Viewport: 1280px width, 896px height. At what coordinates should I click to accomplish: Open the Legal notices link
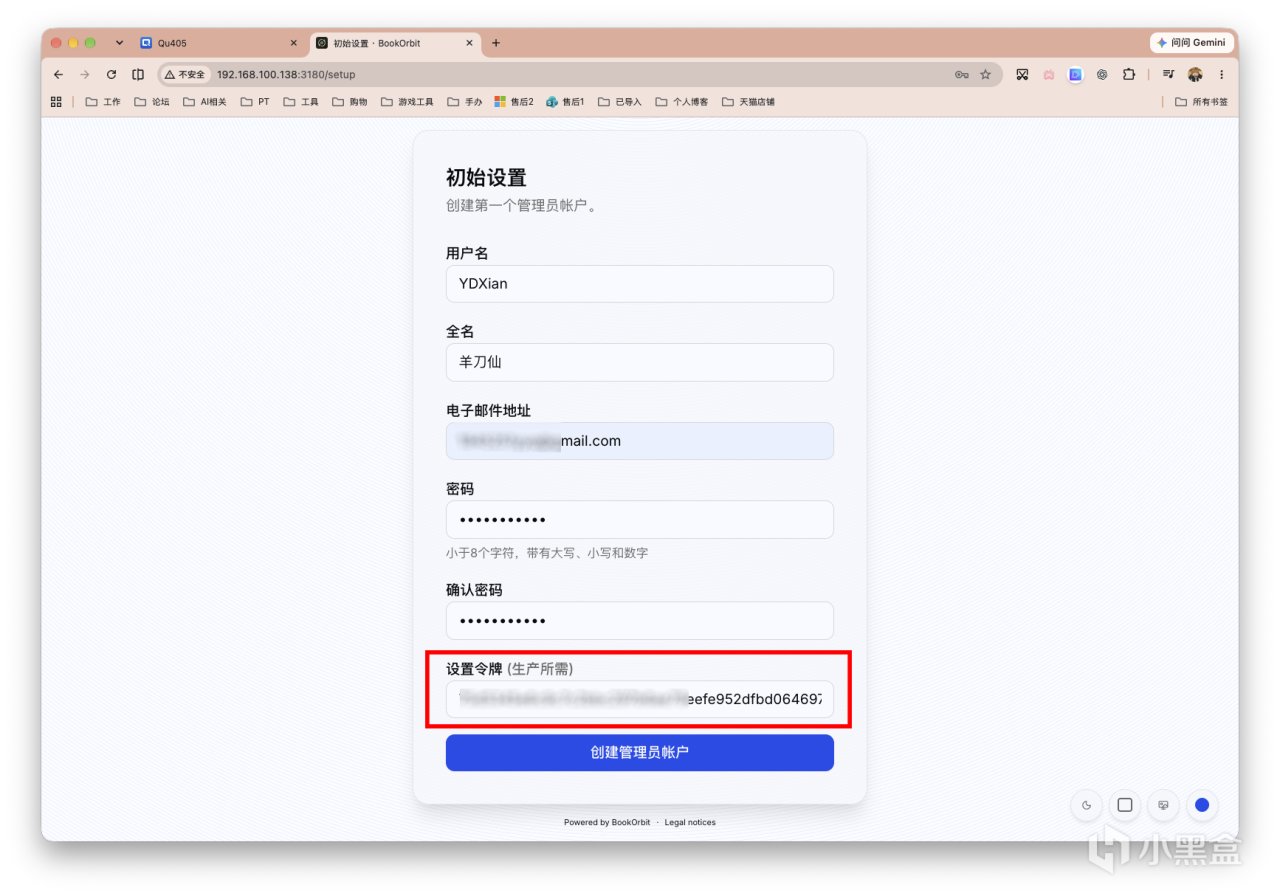[x=690, y=823]
